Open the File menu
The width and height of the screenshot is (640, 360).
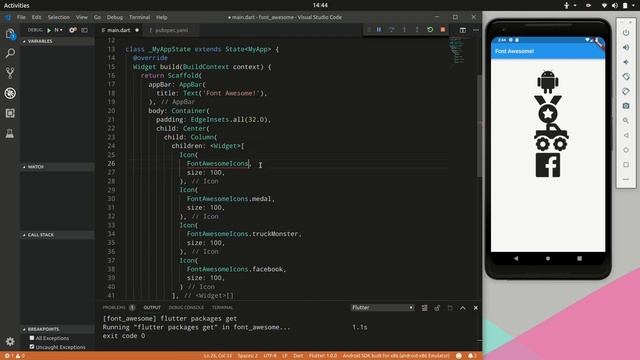pos(21,17)
